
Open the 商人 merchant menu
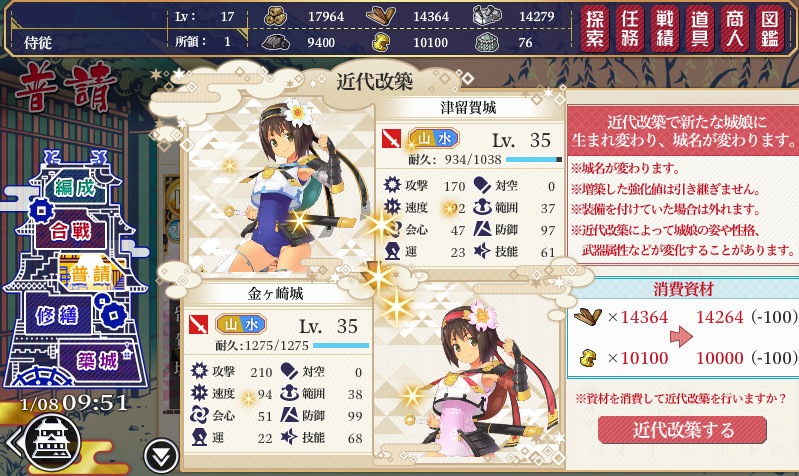pos(734,30)
